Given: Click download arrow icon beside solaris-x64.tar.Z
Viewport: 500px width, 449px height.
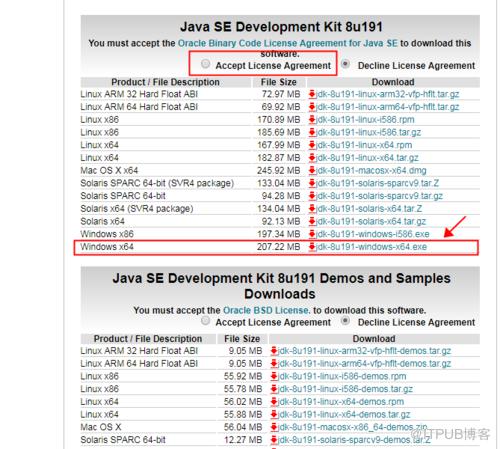Looking at the screenshot, I should (x=312, y=209).
